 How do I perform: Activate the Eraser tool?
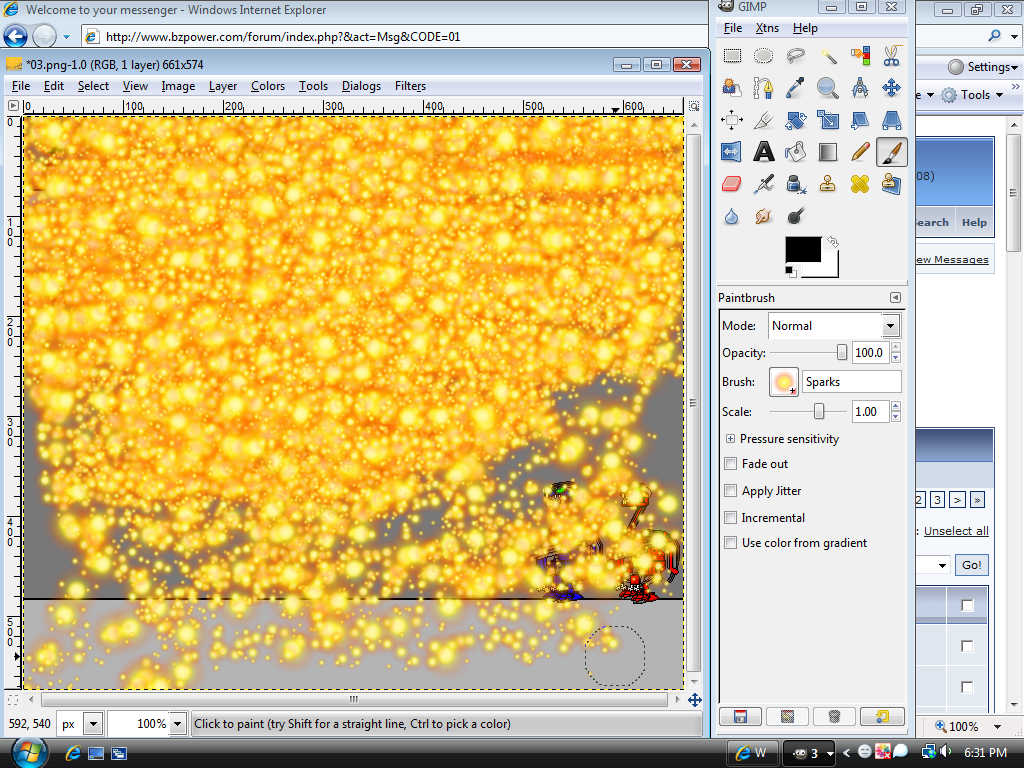[x=732, y=183]
